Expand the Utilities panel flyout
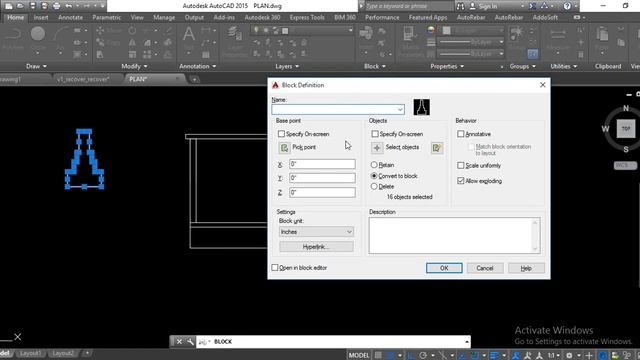This screenshot has width=640, height=360. [x=564, y=66]
